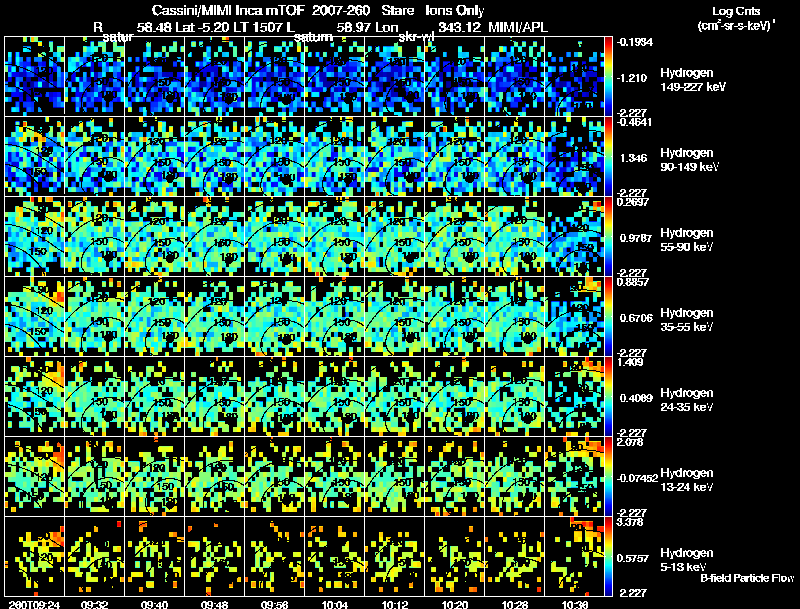This screenshot has height=609, width=800.
Task: Open the 149-227 keV panel at 10:36
Action: (574, 77)
